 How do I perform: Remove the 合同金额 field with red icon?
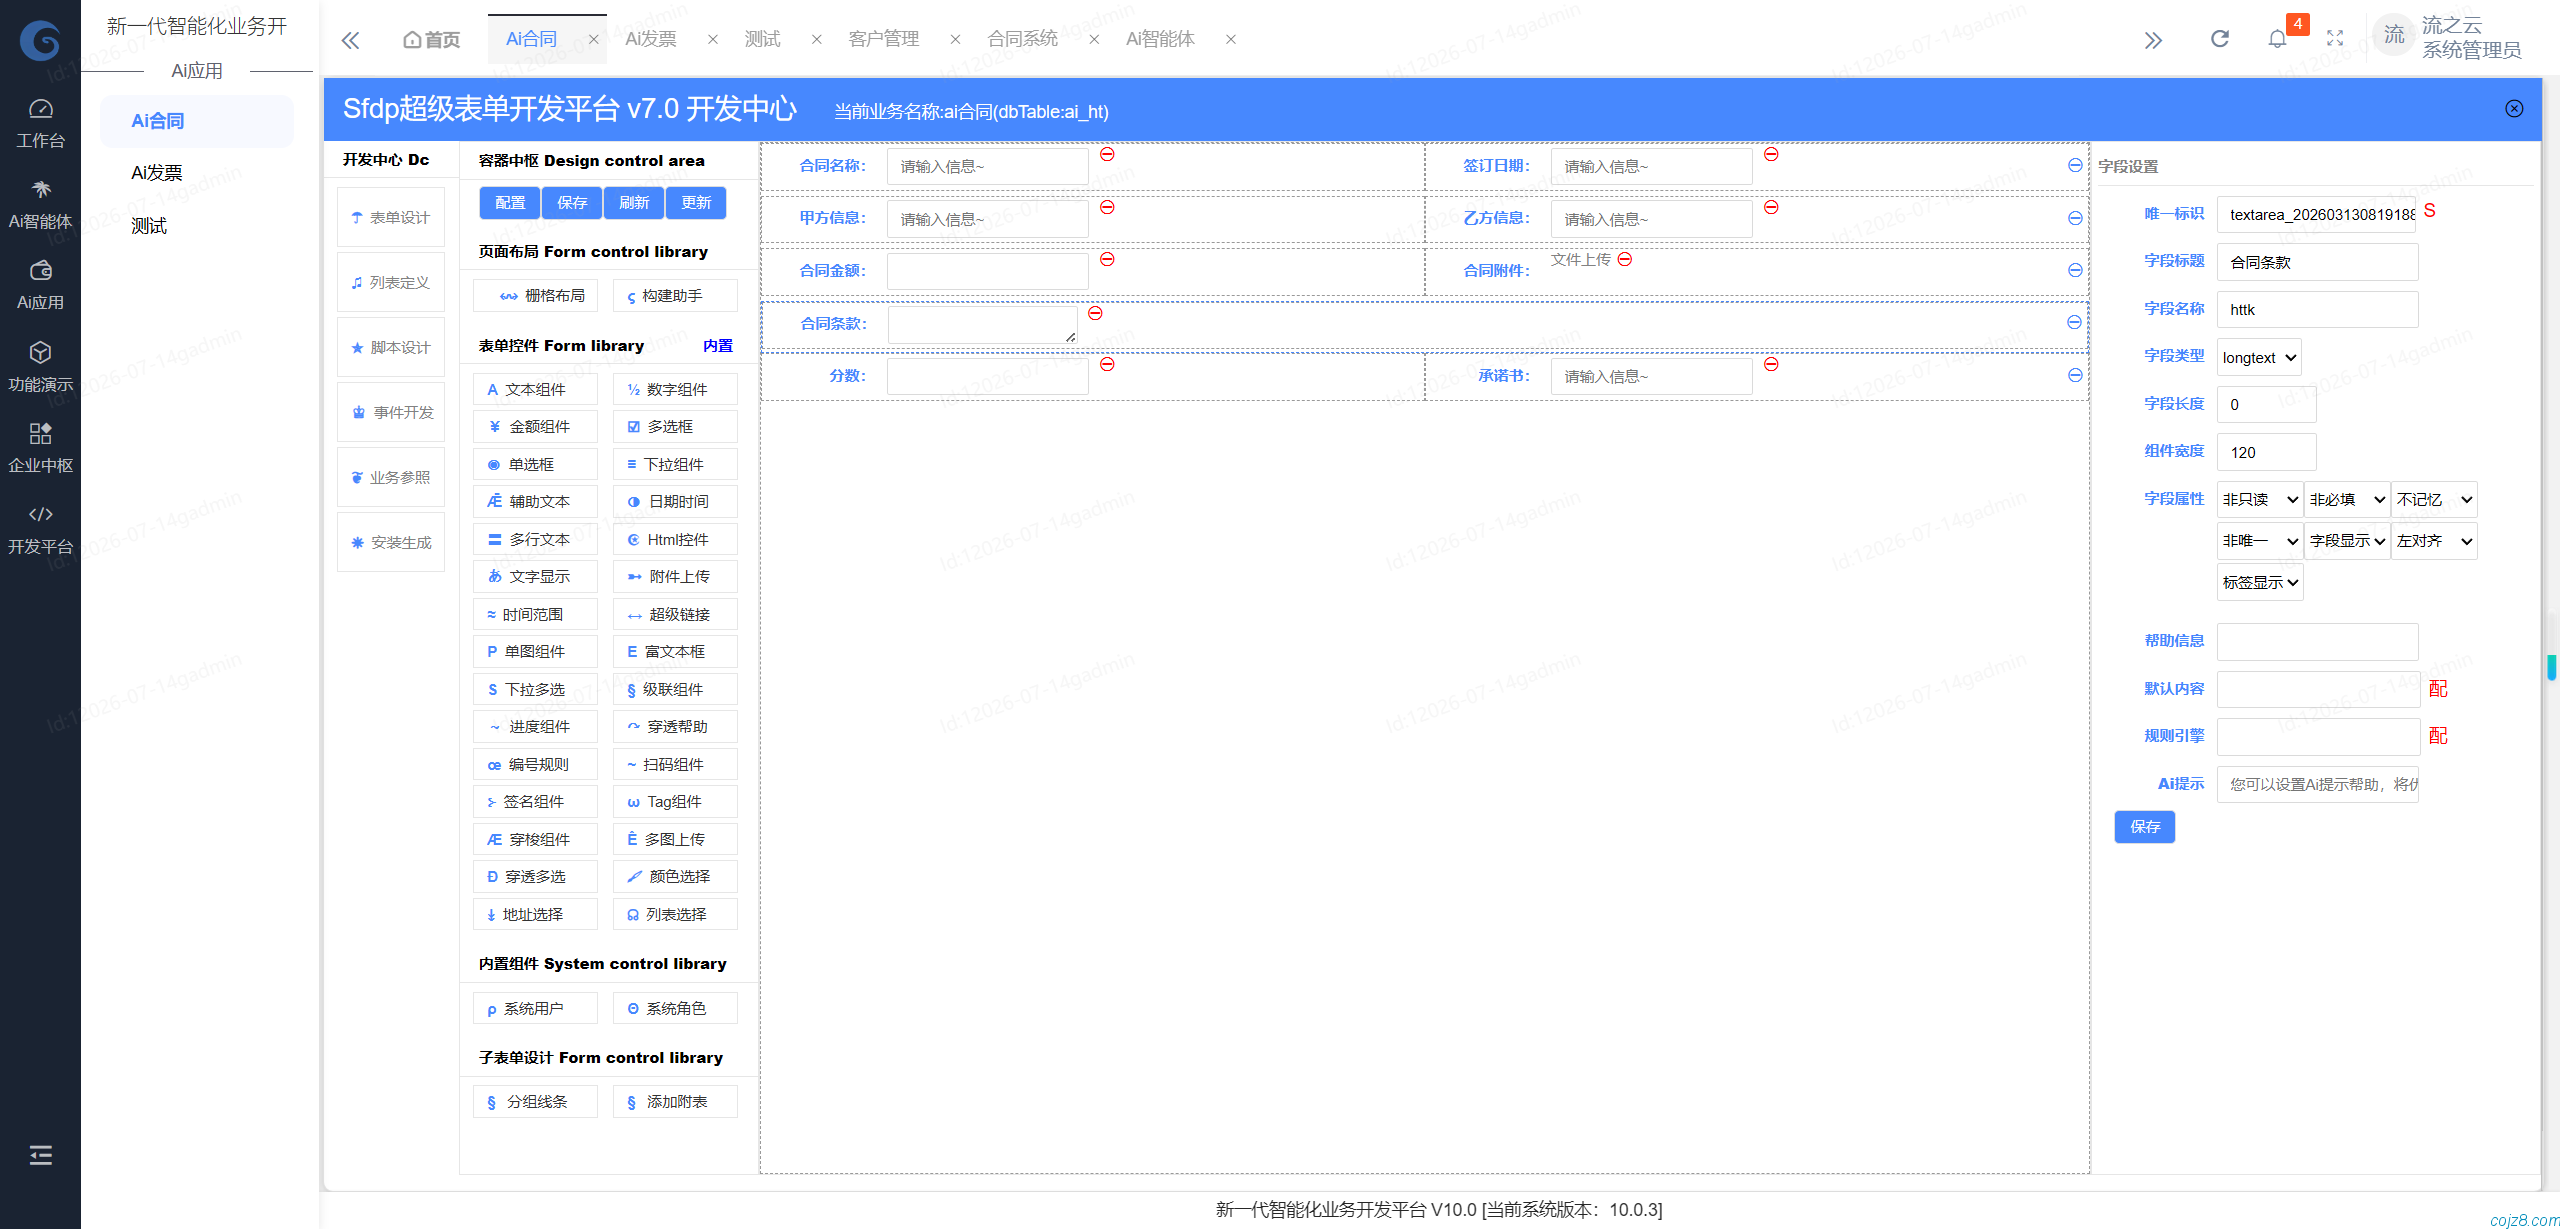[x=1107, y=259]
